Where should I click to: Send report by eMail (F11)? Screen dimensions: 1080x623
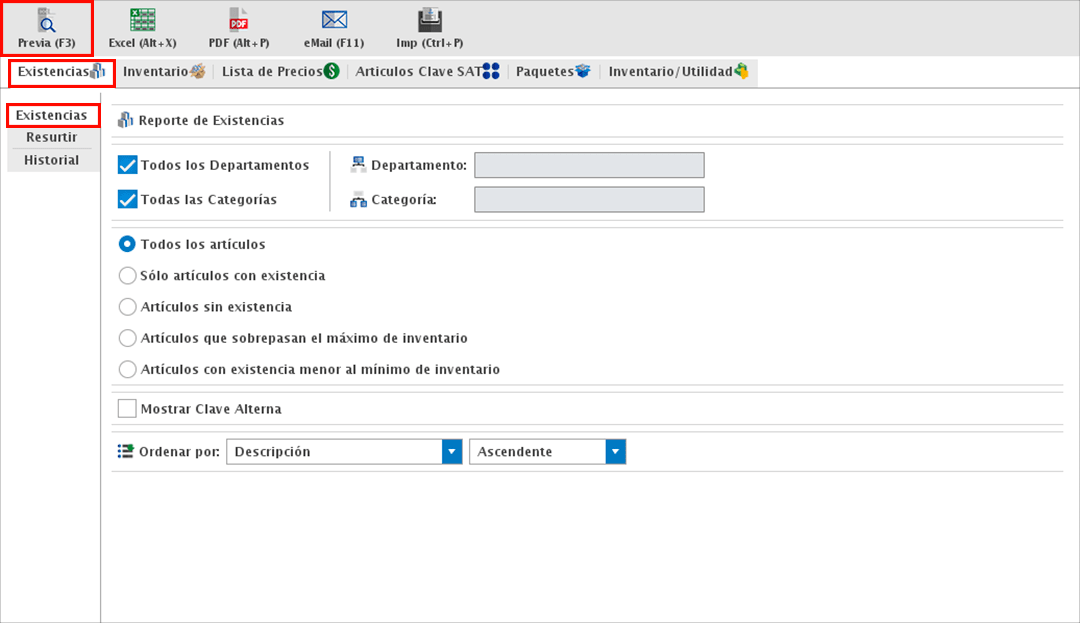[333, 27]
